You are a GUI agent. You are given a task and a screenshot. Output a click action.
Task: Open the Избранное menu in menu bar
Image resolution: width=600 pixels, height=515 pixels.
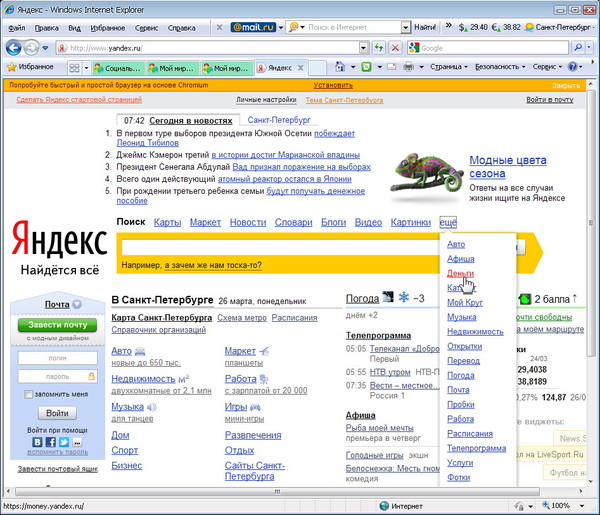108,28
